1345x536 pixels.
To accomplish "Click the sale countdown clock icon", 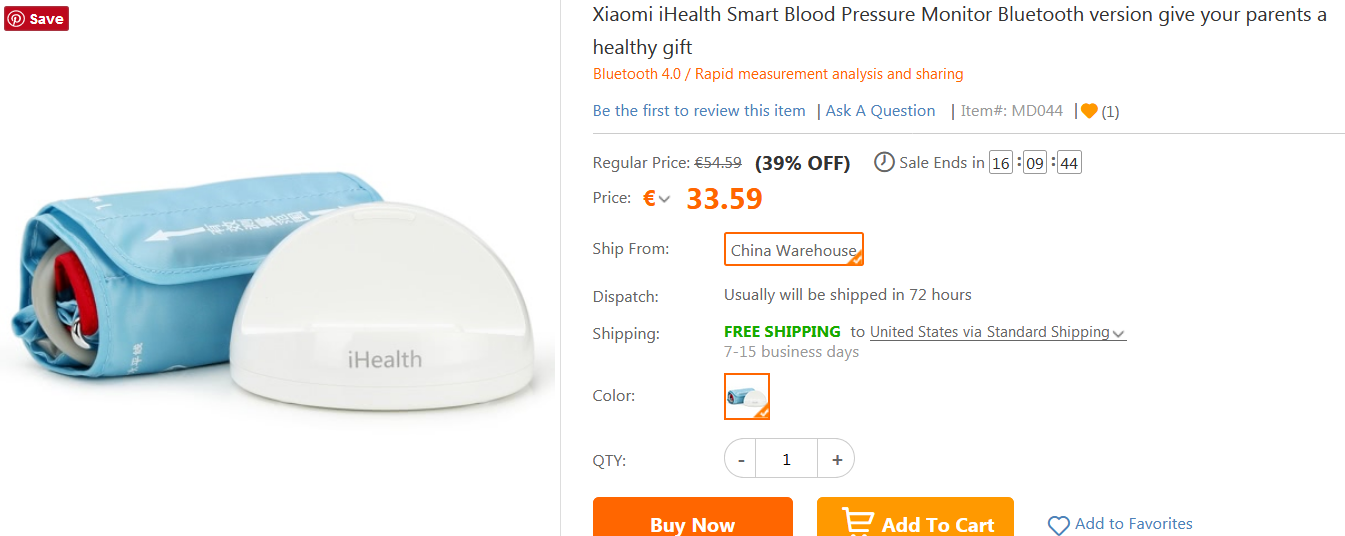I will pyautogui.click(x=884, y=162).
